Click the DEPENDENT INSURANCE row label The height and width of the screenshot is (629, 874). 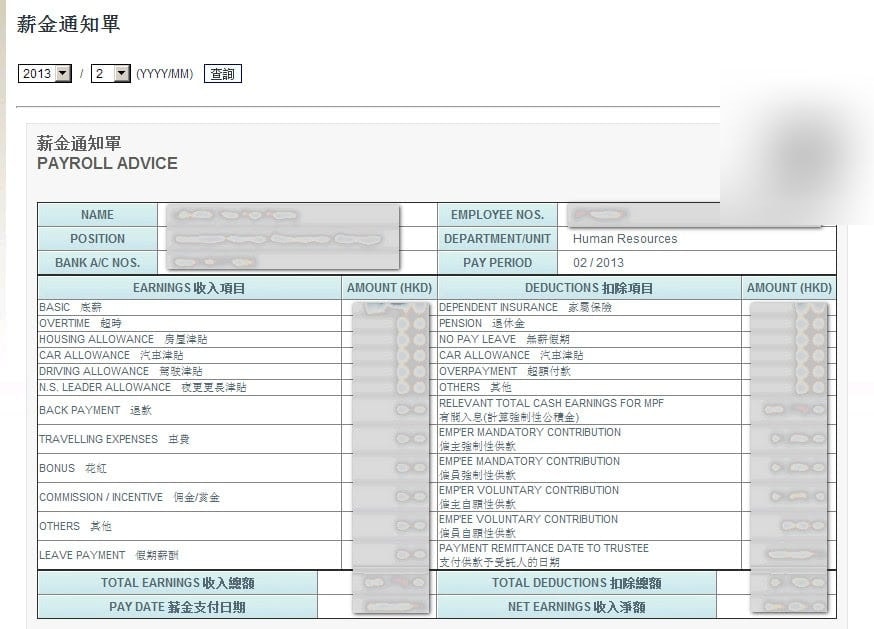coord(525,307)
